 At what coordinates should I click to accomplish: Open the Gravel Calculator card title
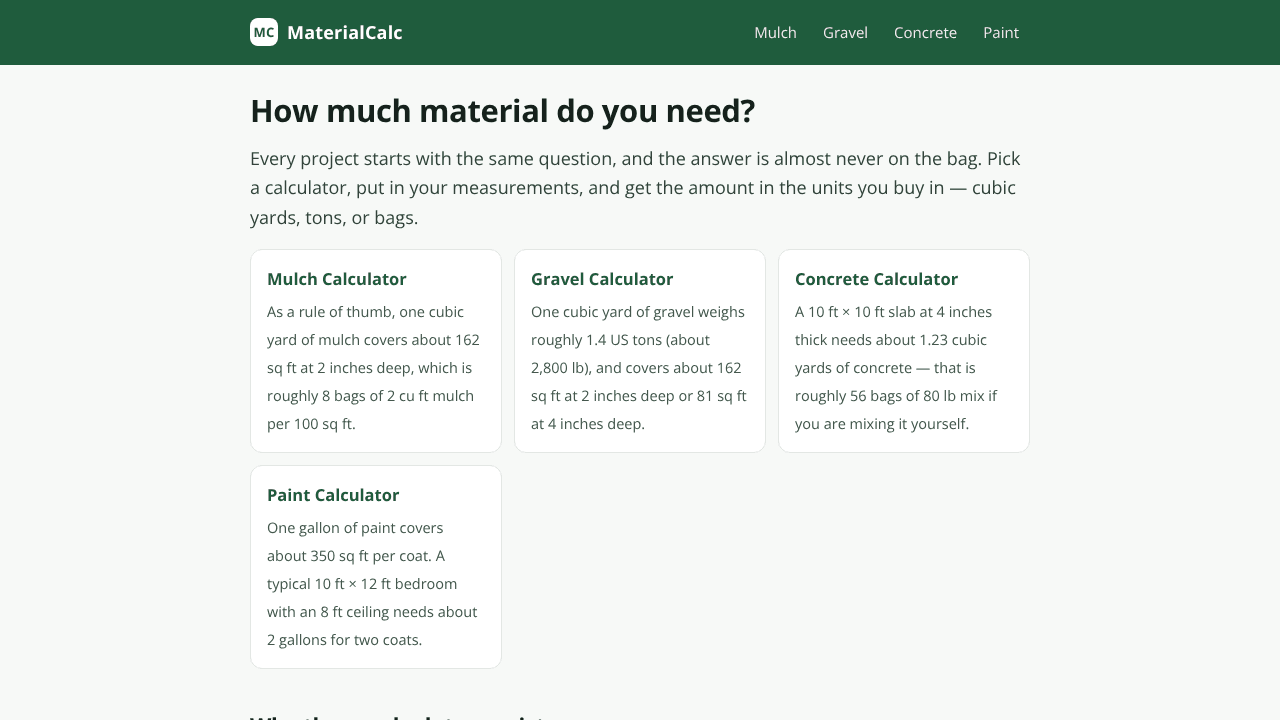[x=602, y=279]
